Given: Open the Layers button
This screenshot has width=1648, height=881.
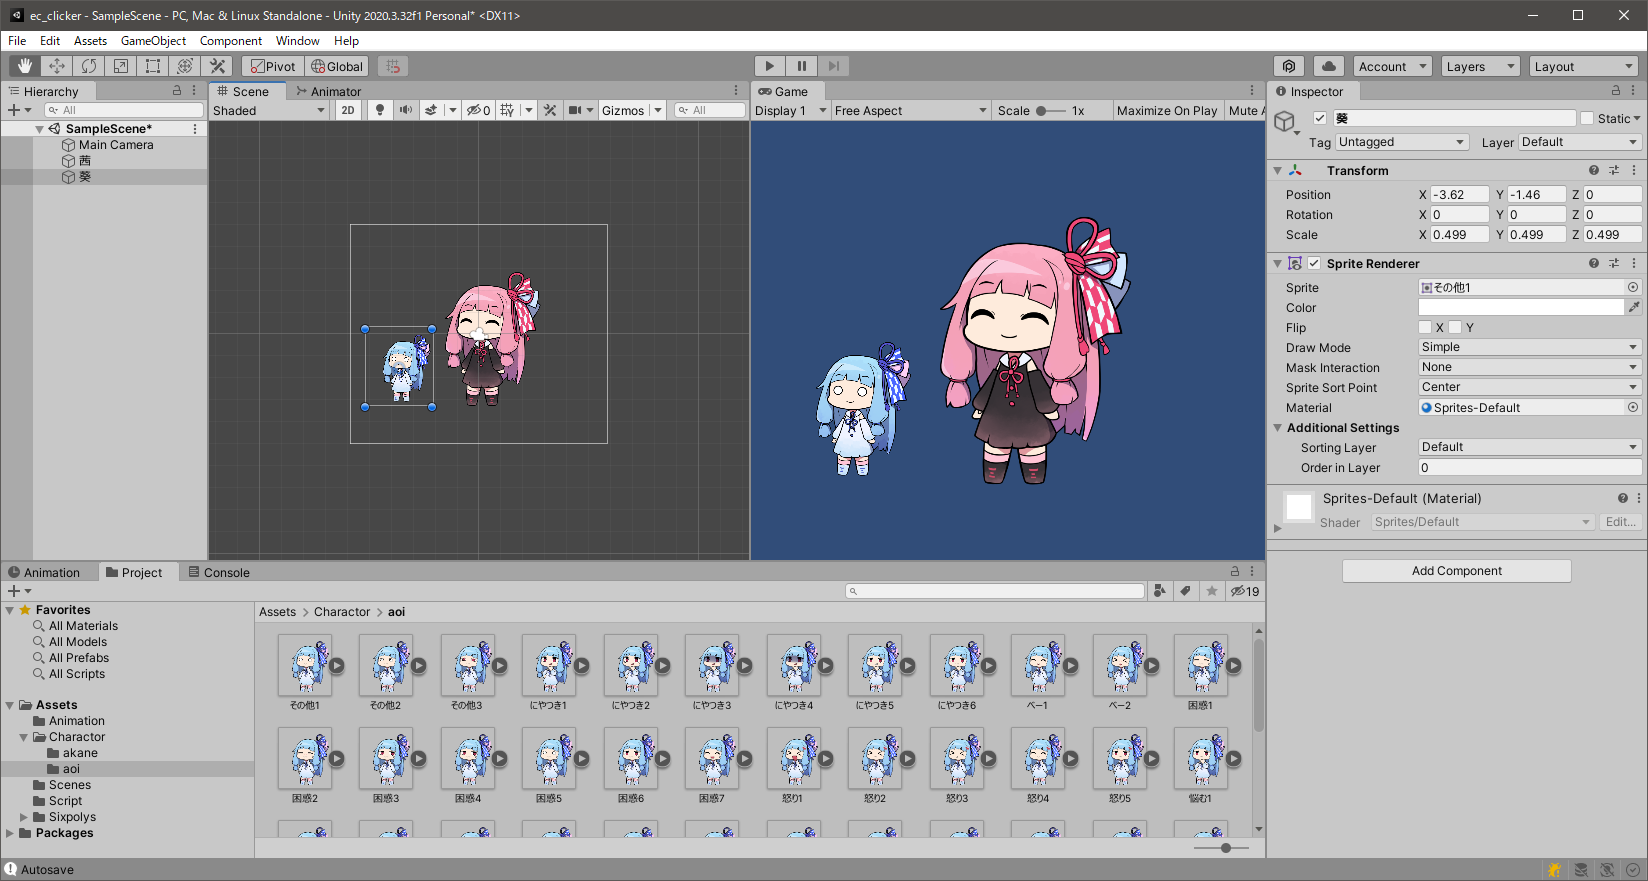Looking at the screenshot, I should tap(1480, 66).
